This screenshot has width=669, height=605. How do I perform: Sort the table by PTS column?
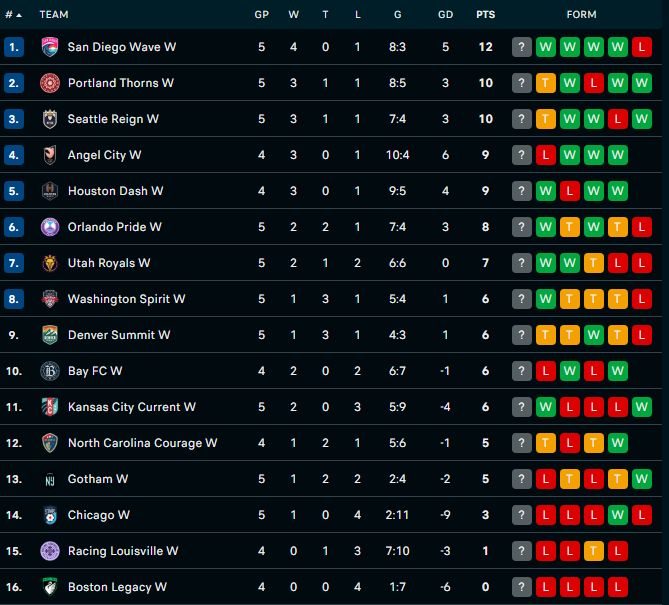click(x=486, y=15)
